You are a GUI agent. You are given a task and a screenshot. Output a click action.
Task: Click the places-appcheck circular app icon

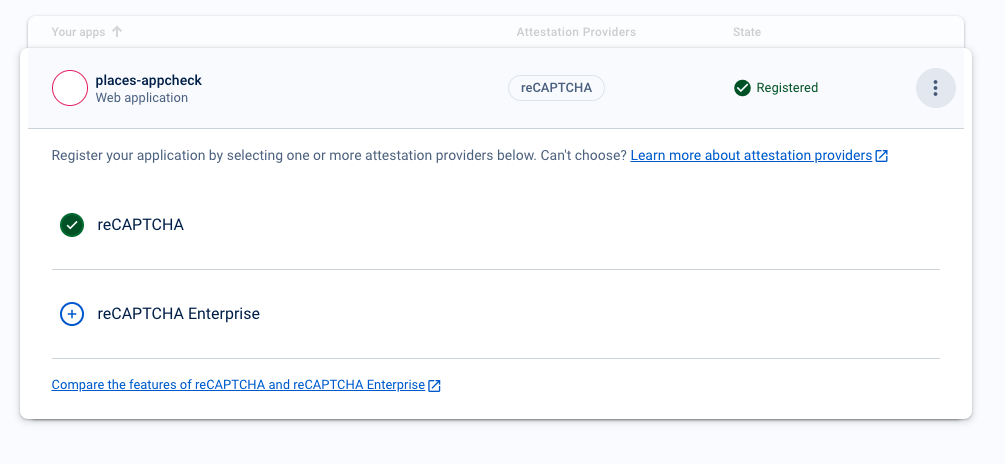pyautogui.click(x=70, y=88)
